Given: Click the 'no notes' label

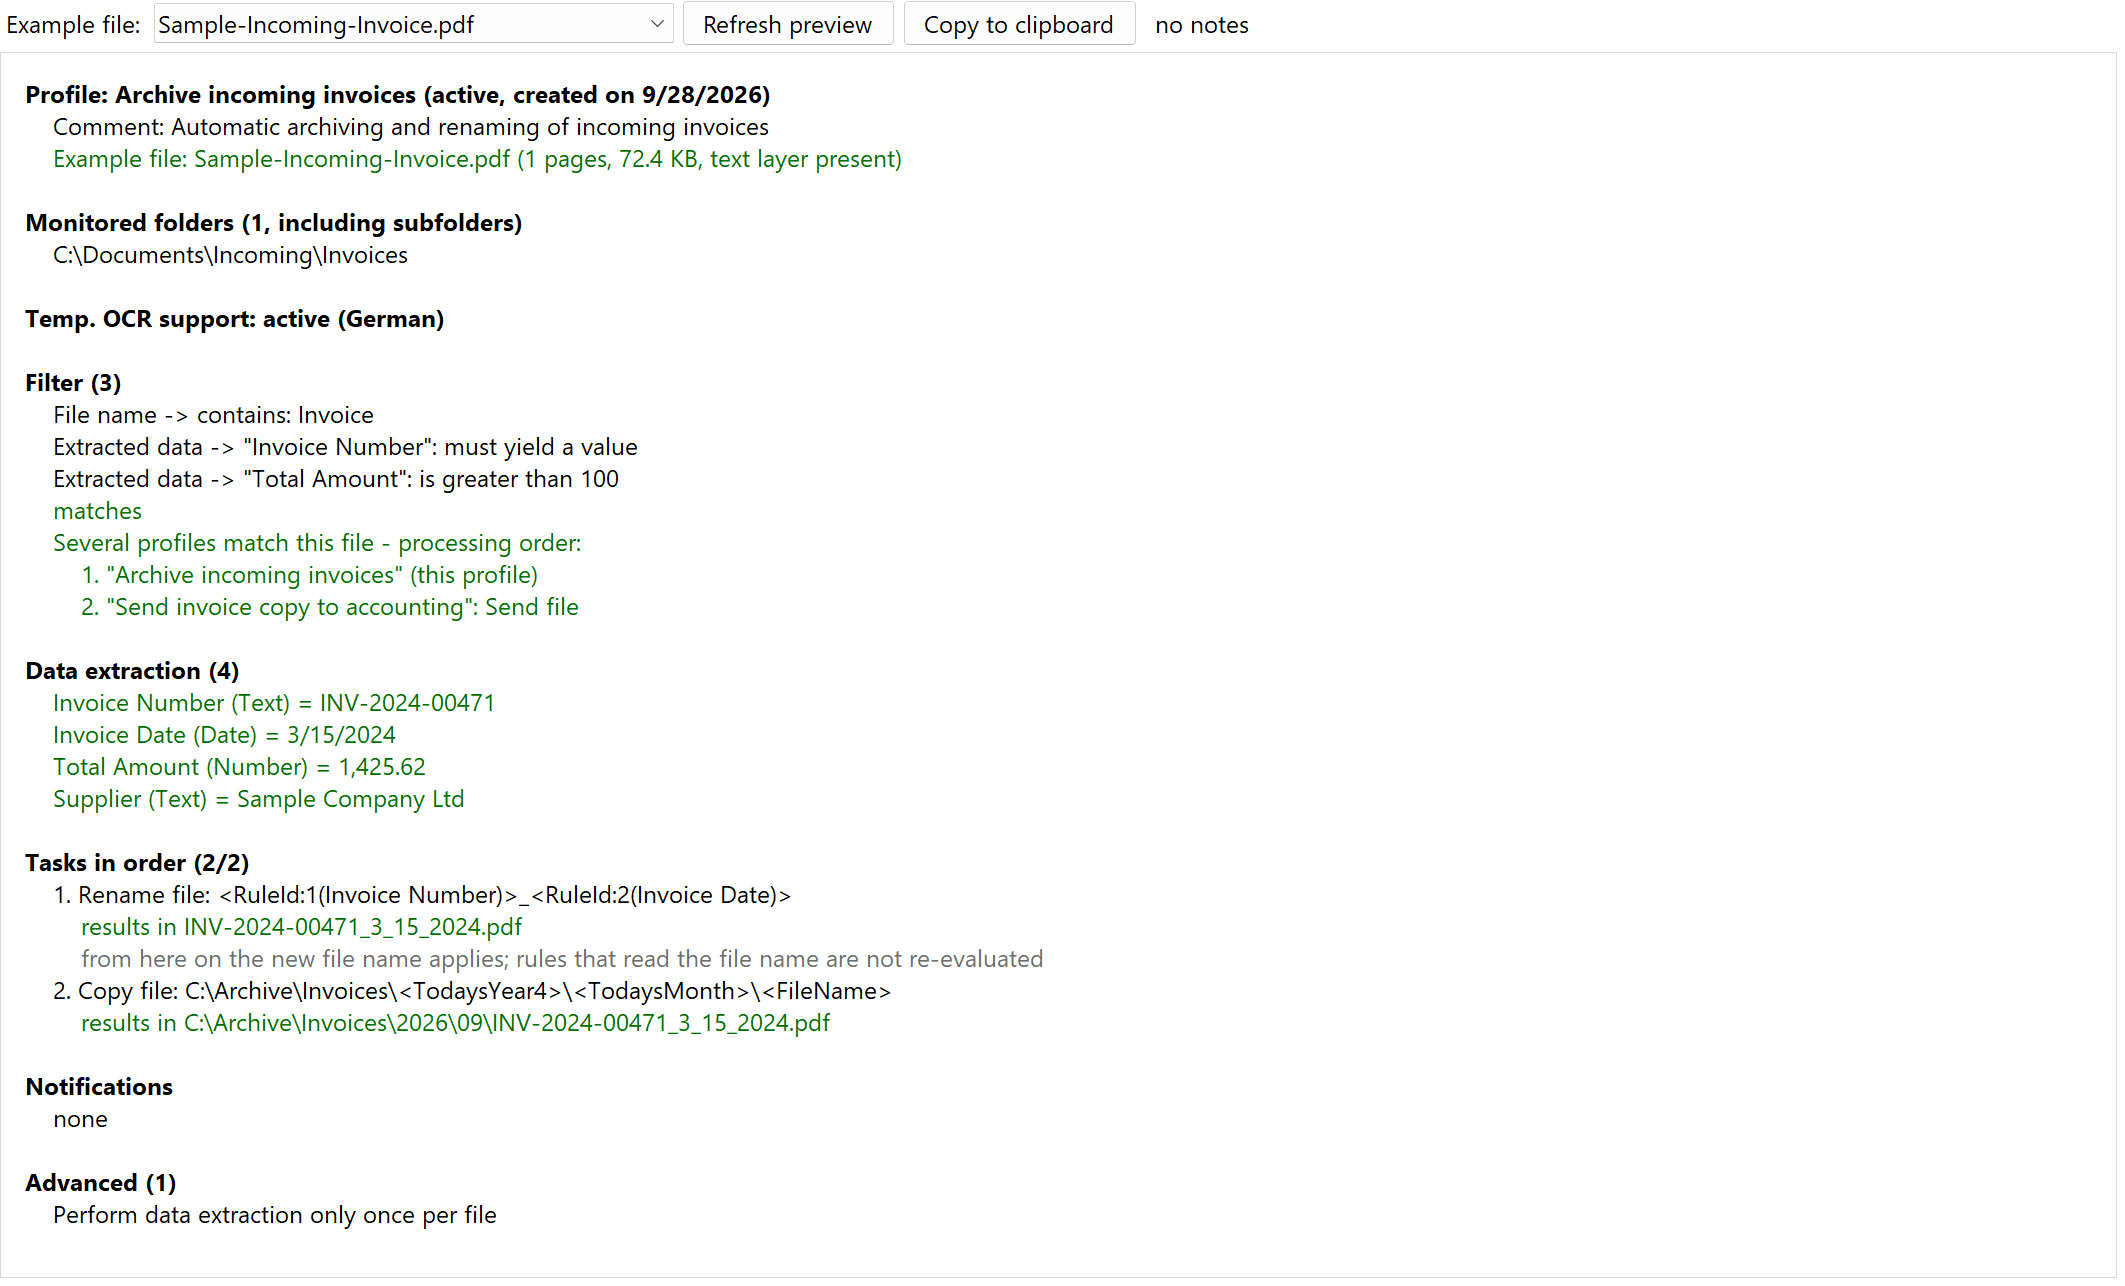Looking at the screenshot, I should (x=1201, y=25).
